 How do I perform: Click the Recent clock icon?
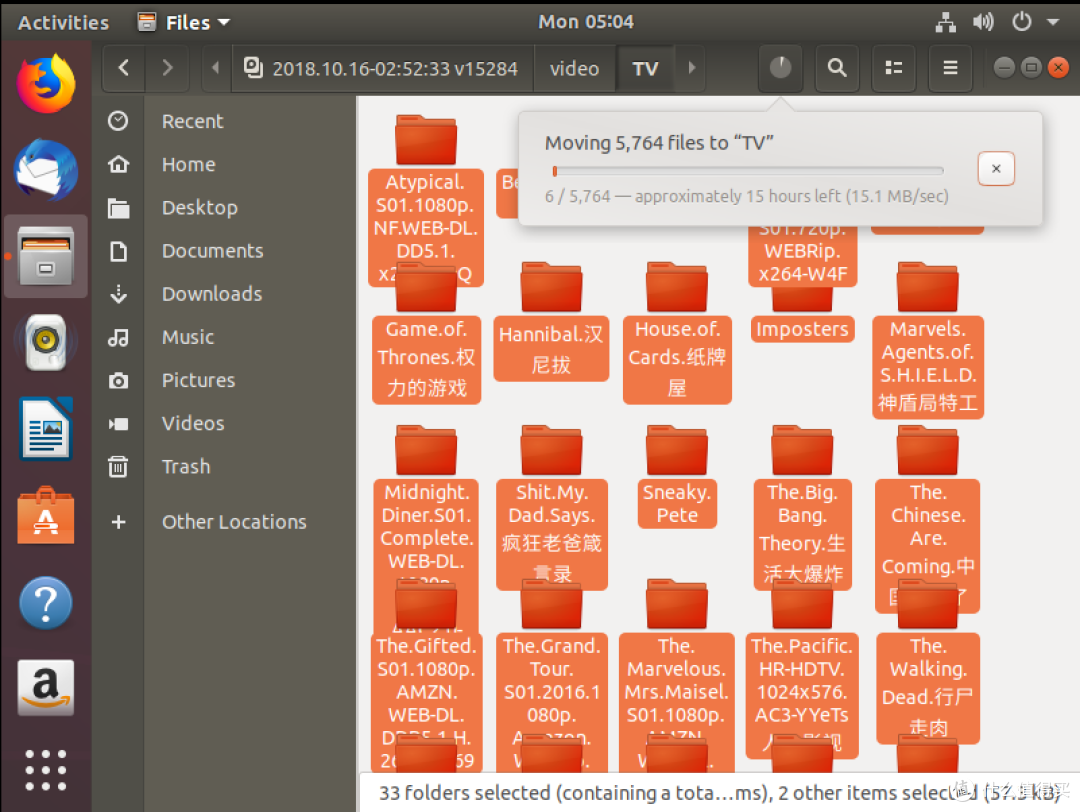[118, 121]
